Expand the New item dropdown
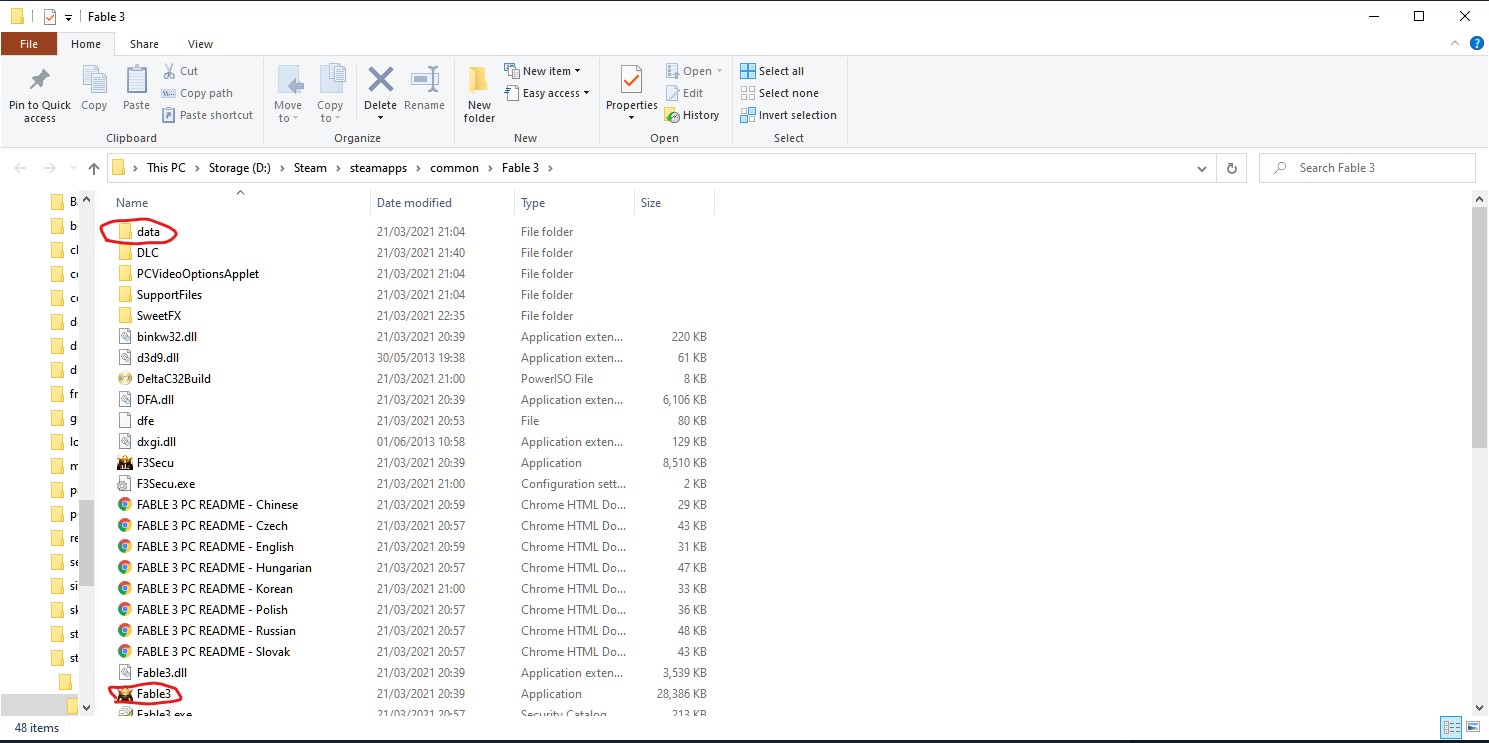This screenshot has height=743, width=1489. [x=578, y=71]
